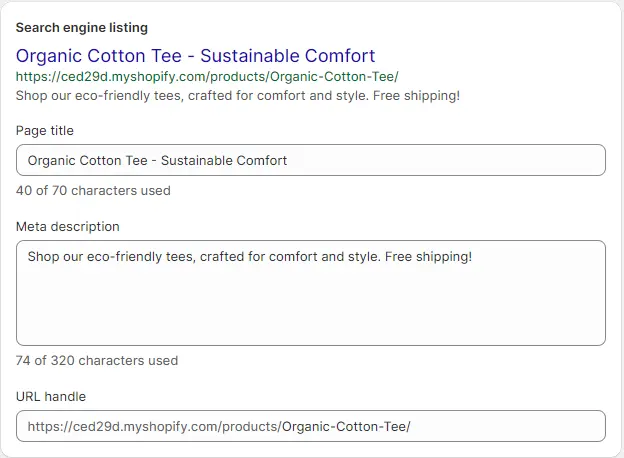The height and width of the screenshot is (458, 624).
Task: Click the 74 of 320 characters used counter
Action: [97, 361]
